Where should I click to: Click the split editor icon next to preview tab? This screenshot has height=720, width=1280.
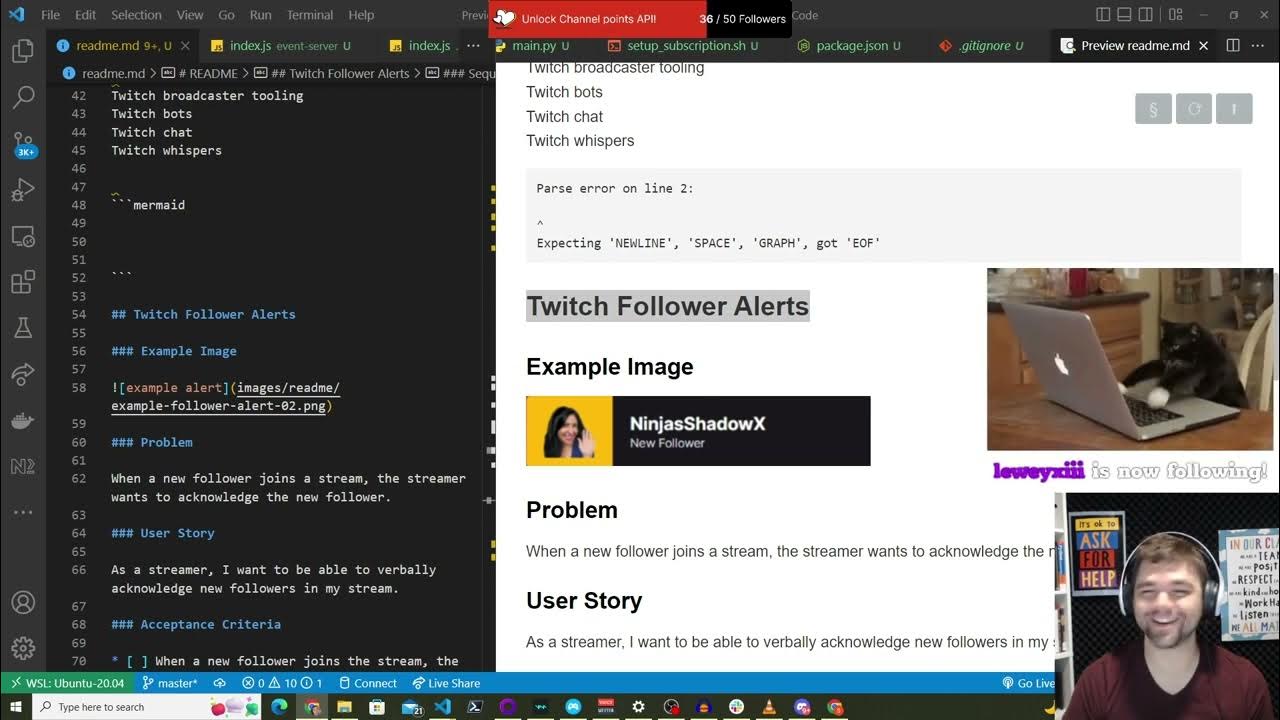(x=1233, y=46)
